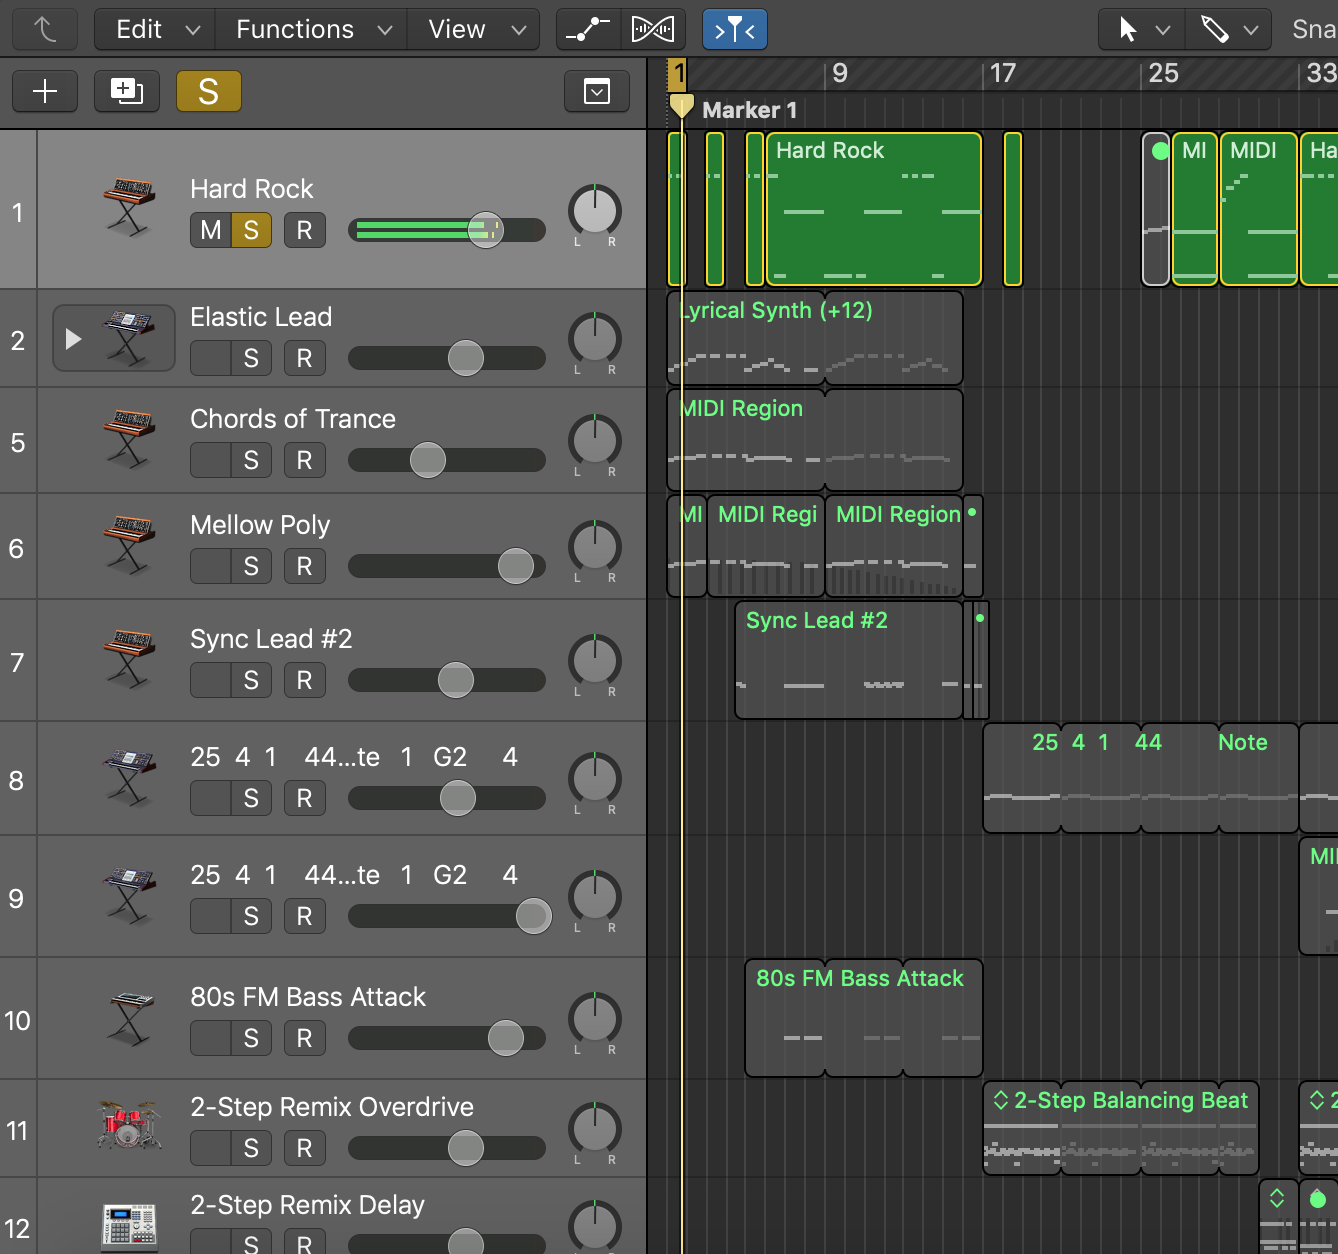1338x1254 pixels.
Task: Click the drum machine icon on track 12
Action: (x=129, y=1226)
